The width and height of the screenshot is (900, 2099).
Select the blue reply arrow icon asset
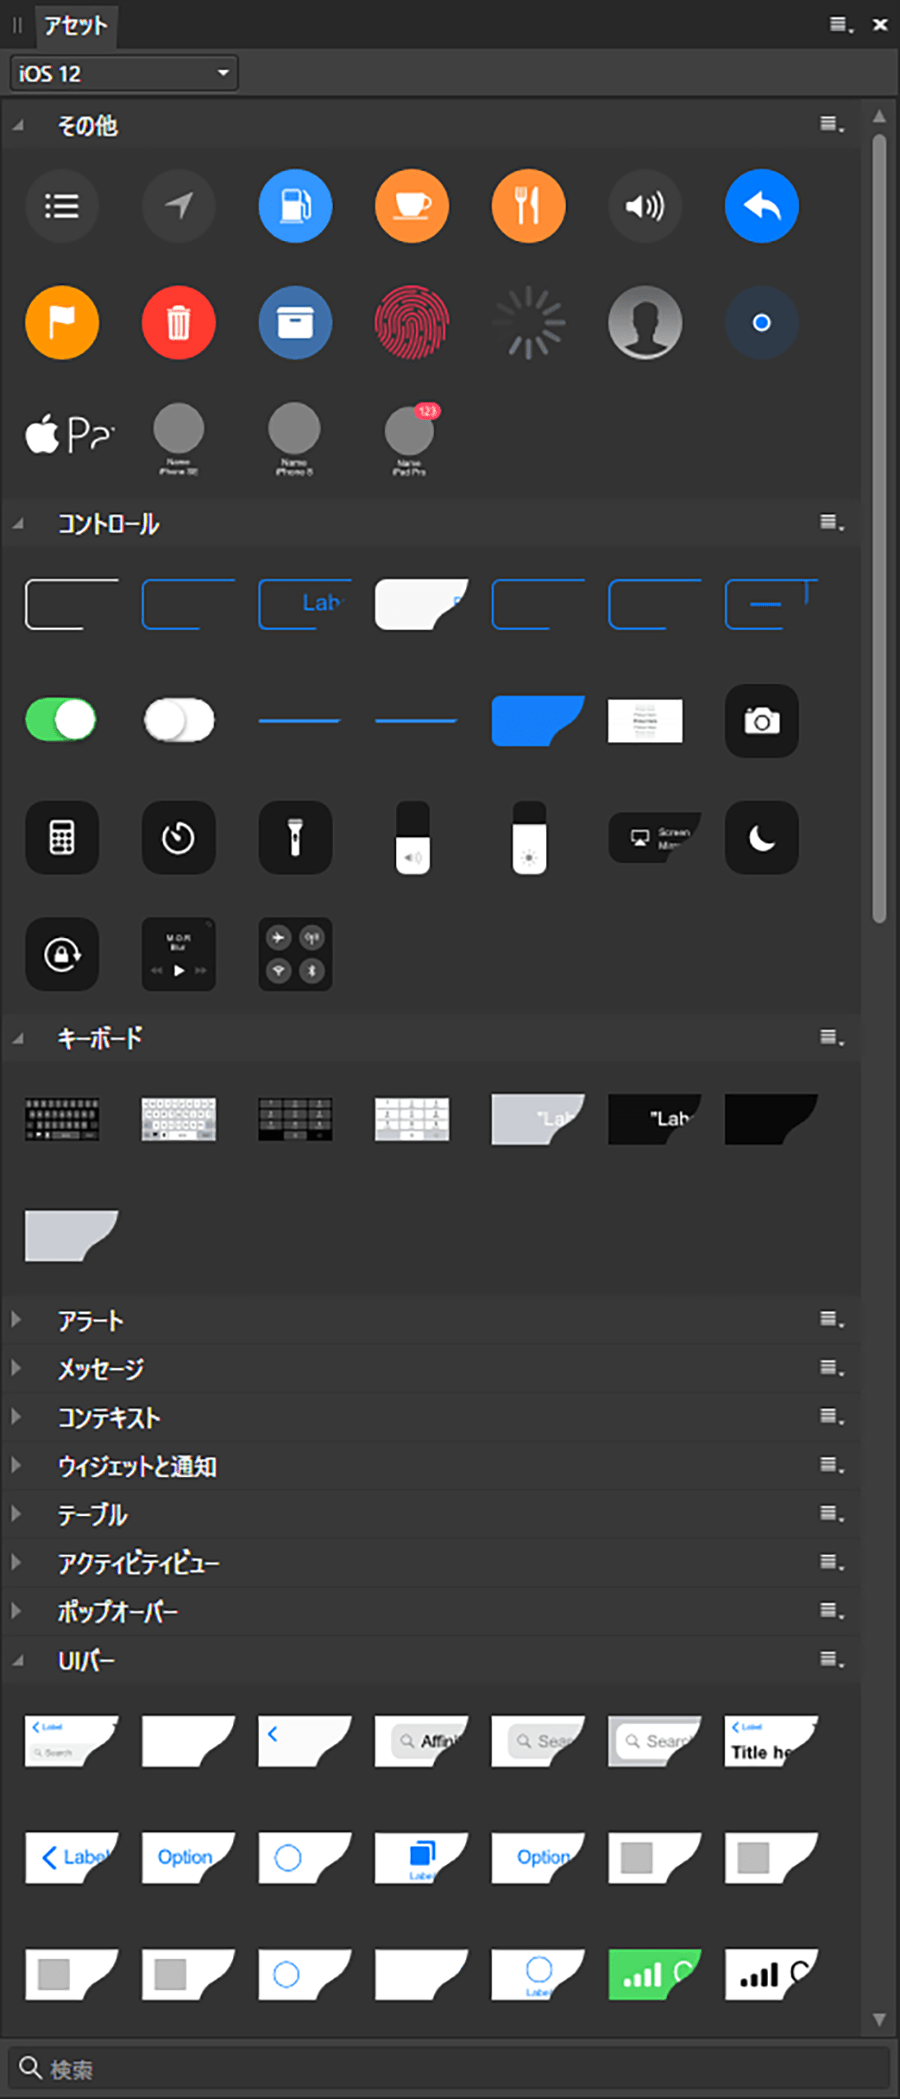pos(762,206)
